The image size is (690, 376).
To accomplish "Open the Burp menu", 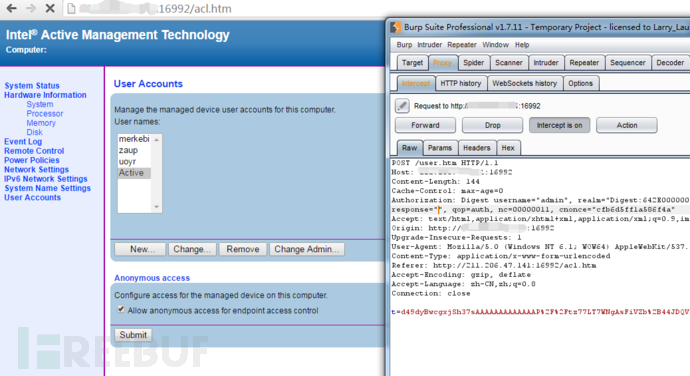I will 404,45.
